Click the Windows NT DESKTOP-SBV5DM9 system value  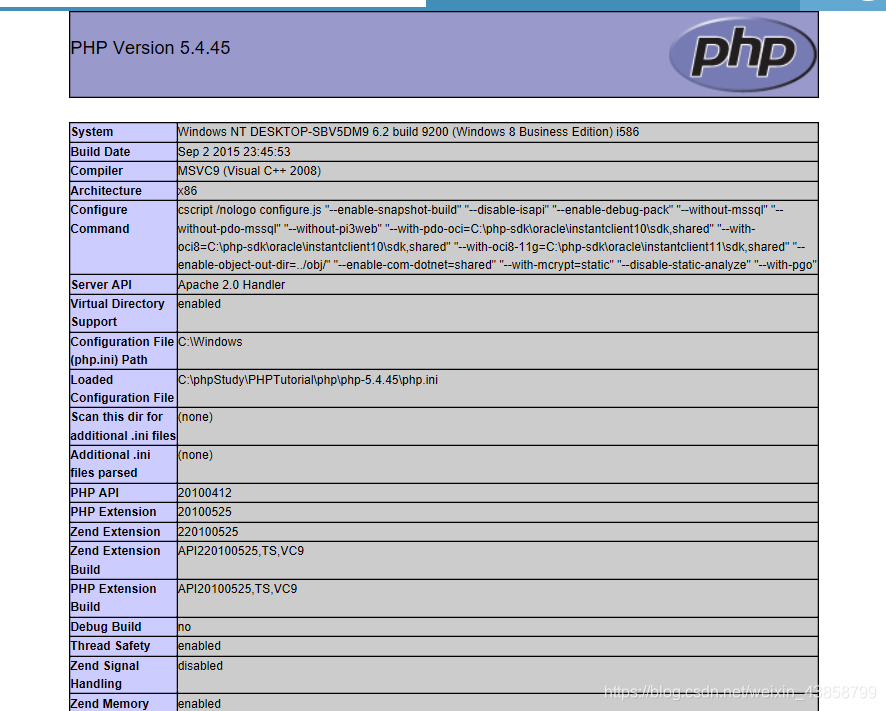point(409,132)
